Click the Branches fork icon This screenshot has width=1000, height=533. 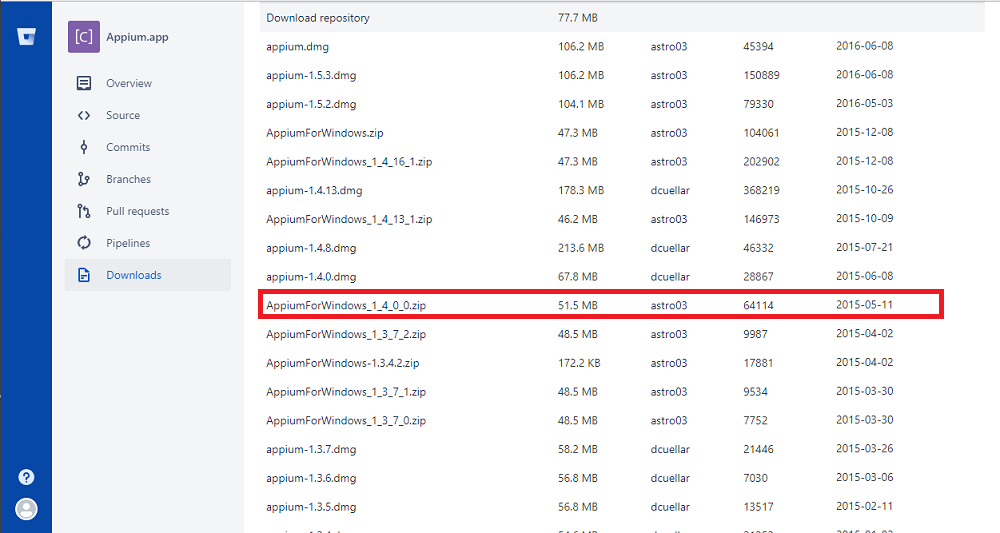pyautogui.click(x=84, y=179)
